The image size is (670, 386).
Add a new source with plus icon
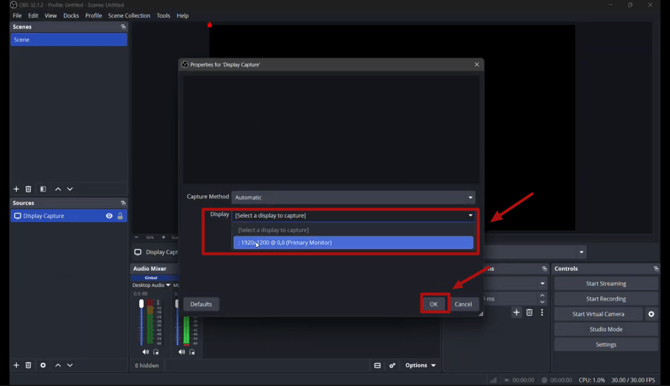coord(16,365)
